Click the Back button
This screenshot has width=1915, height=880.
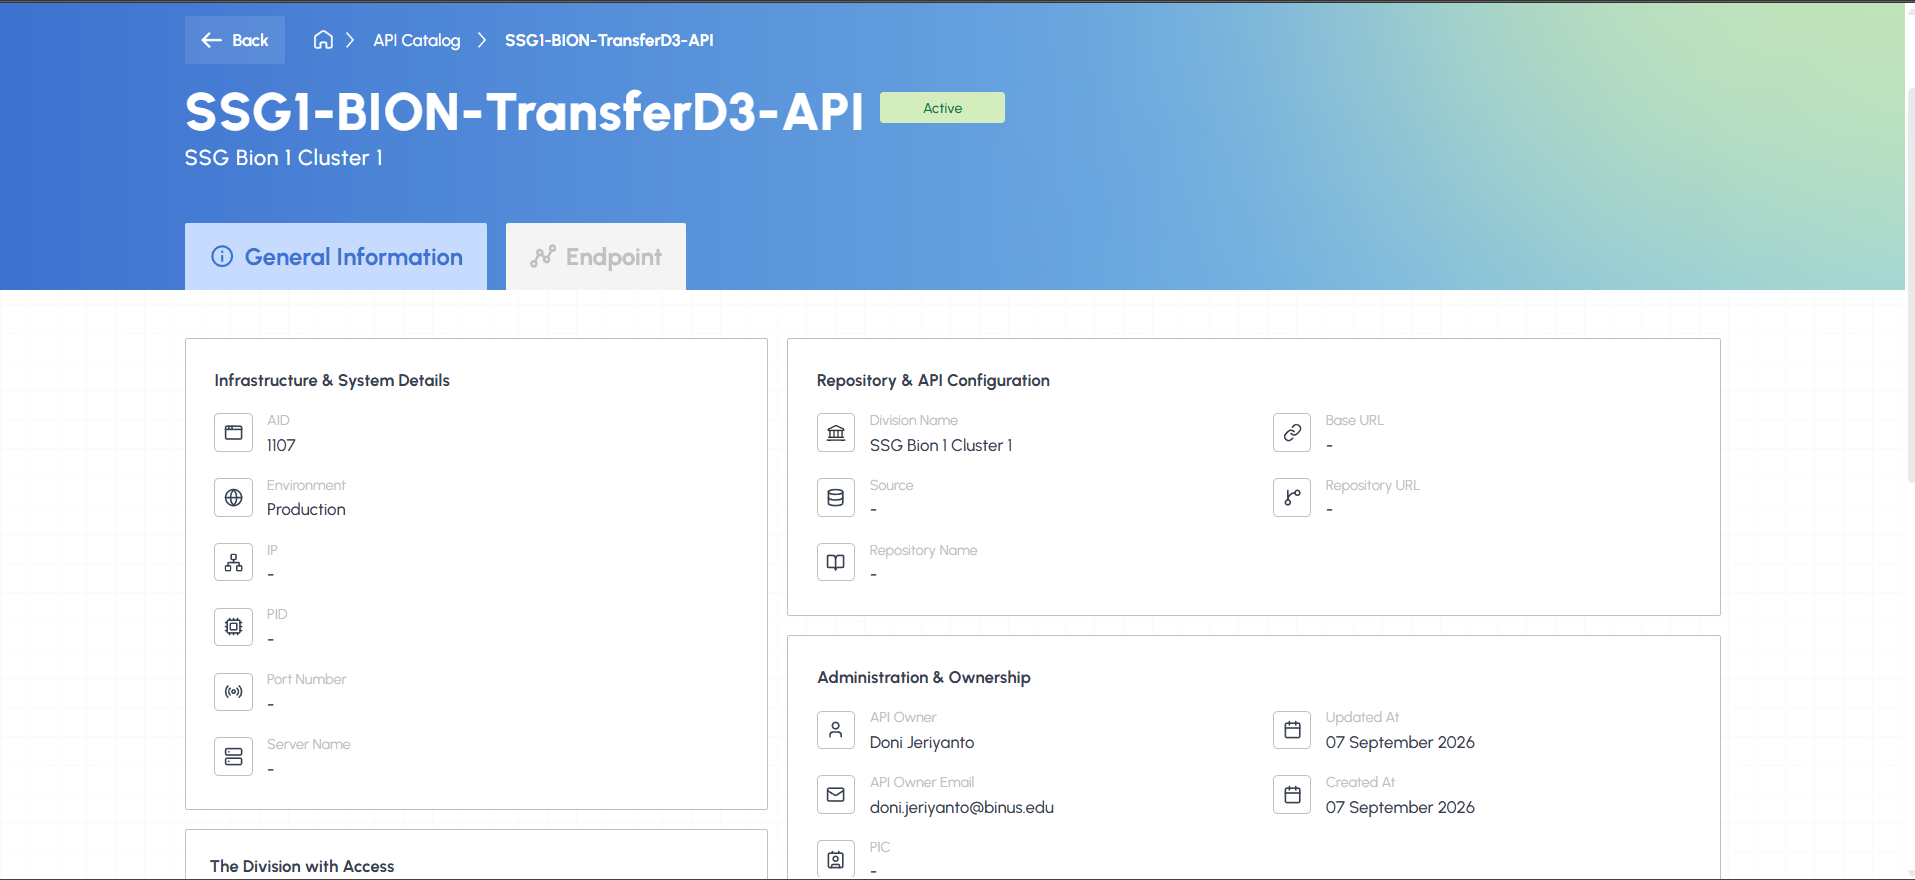coord(235,40)
